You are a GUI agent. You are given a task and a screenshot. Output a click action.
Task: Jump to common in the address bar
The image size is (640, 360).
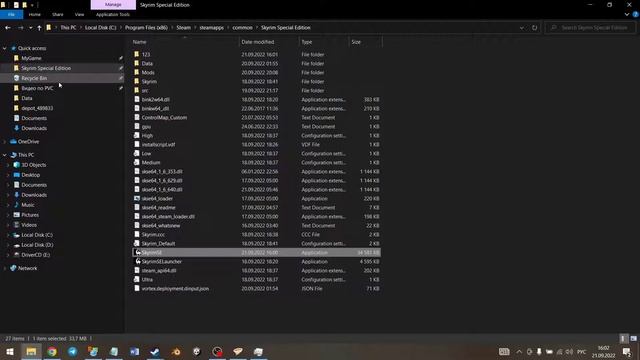(x=242, y=28)
